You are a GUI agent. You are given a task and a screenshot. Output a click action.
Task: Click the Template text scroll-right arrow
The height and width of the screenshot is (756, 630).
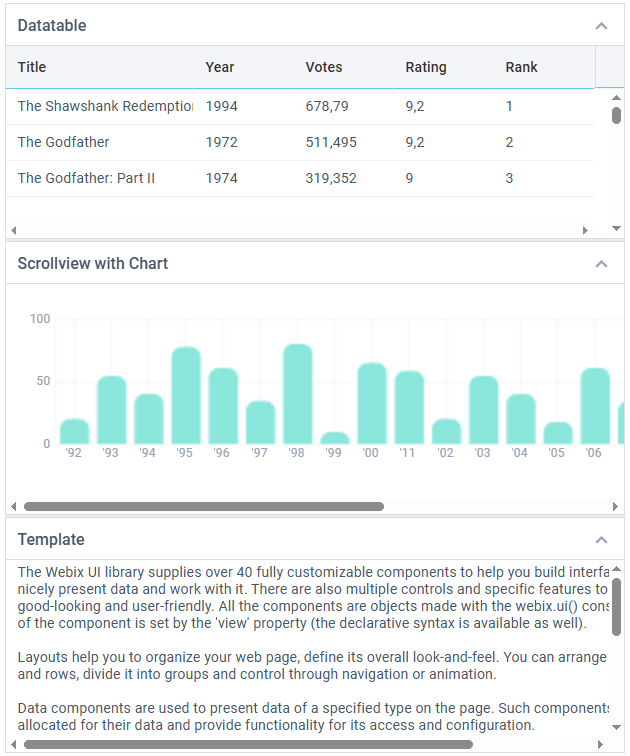pos(600,744)
